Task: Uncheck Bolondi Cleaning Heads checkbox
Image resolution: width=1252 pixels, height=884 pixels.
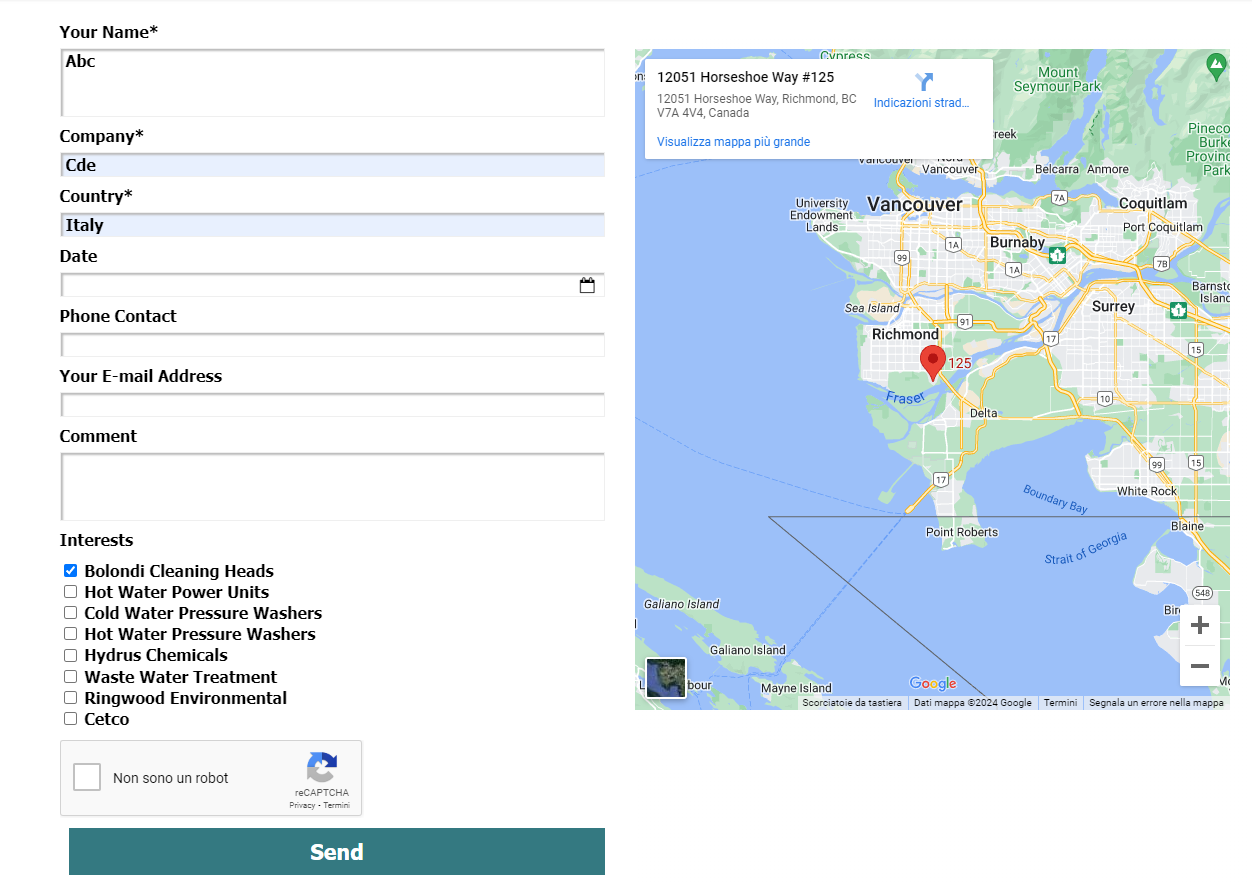Action: click(70, 571)
